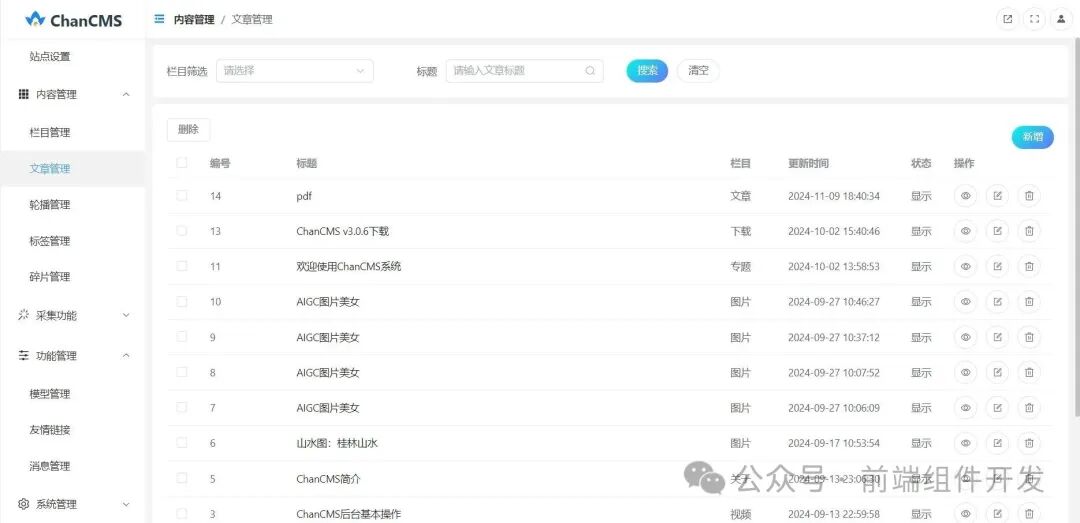Delete the pdf article row
This screenshot has width=1080, height=523.
1029,196
